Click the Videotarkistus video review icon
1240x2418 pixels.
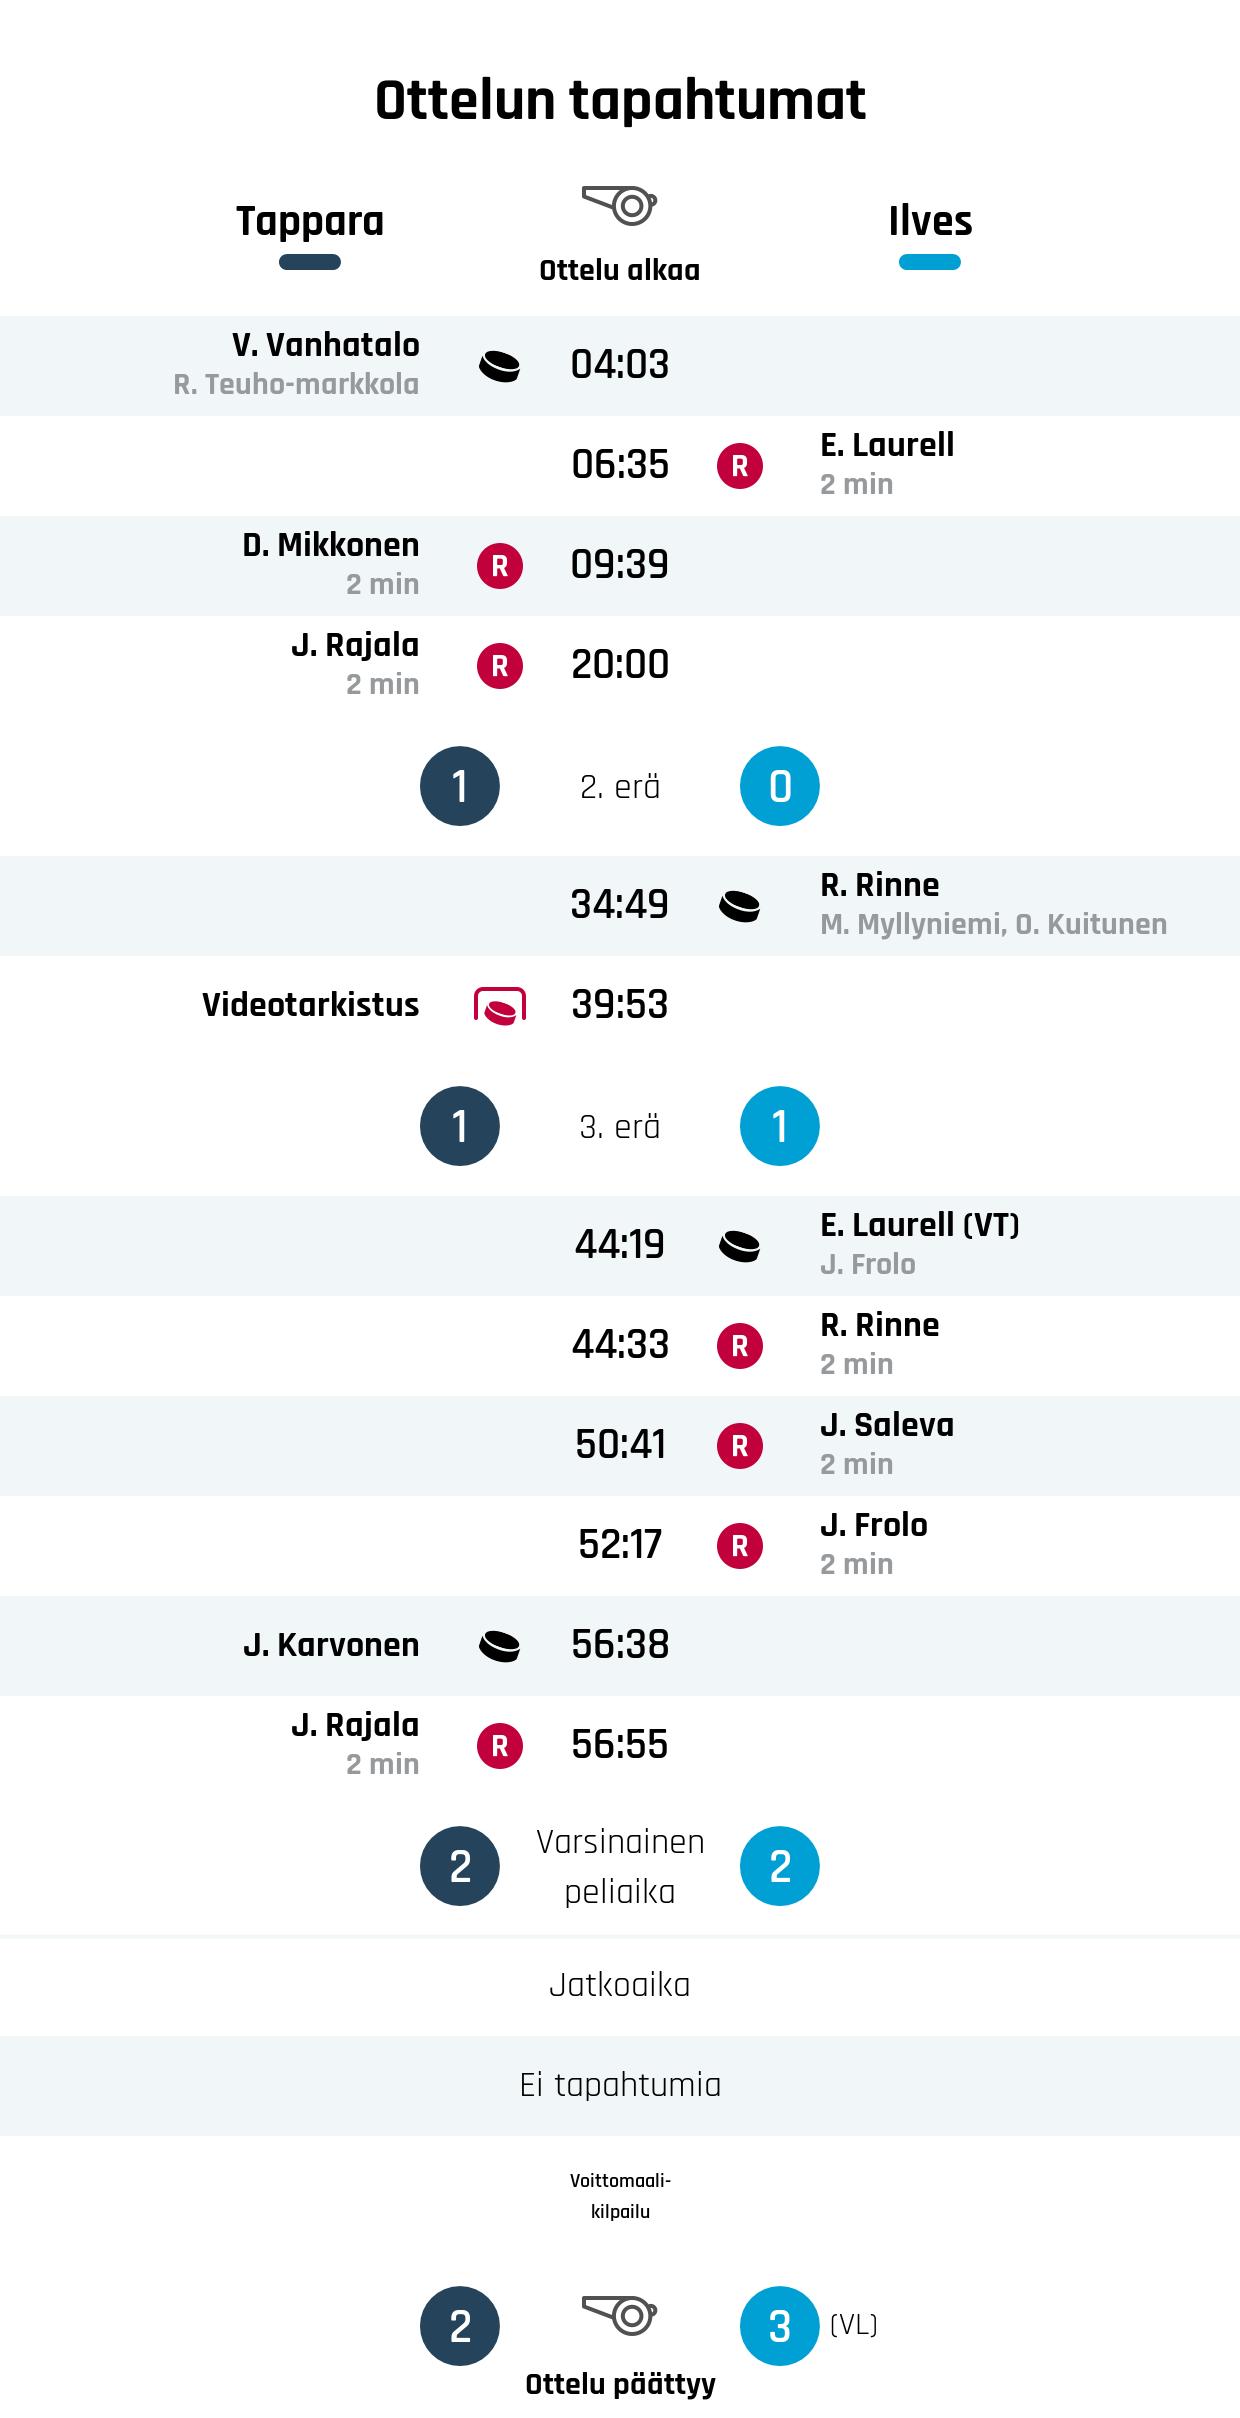(499, 1005)
